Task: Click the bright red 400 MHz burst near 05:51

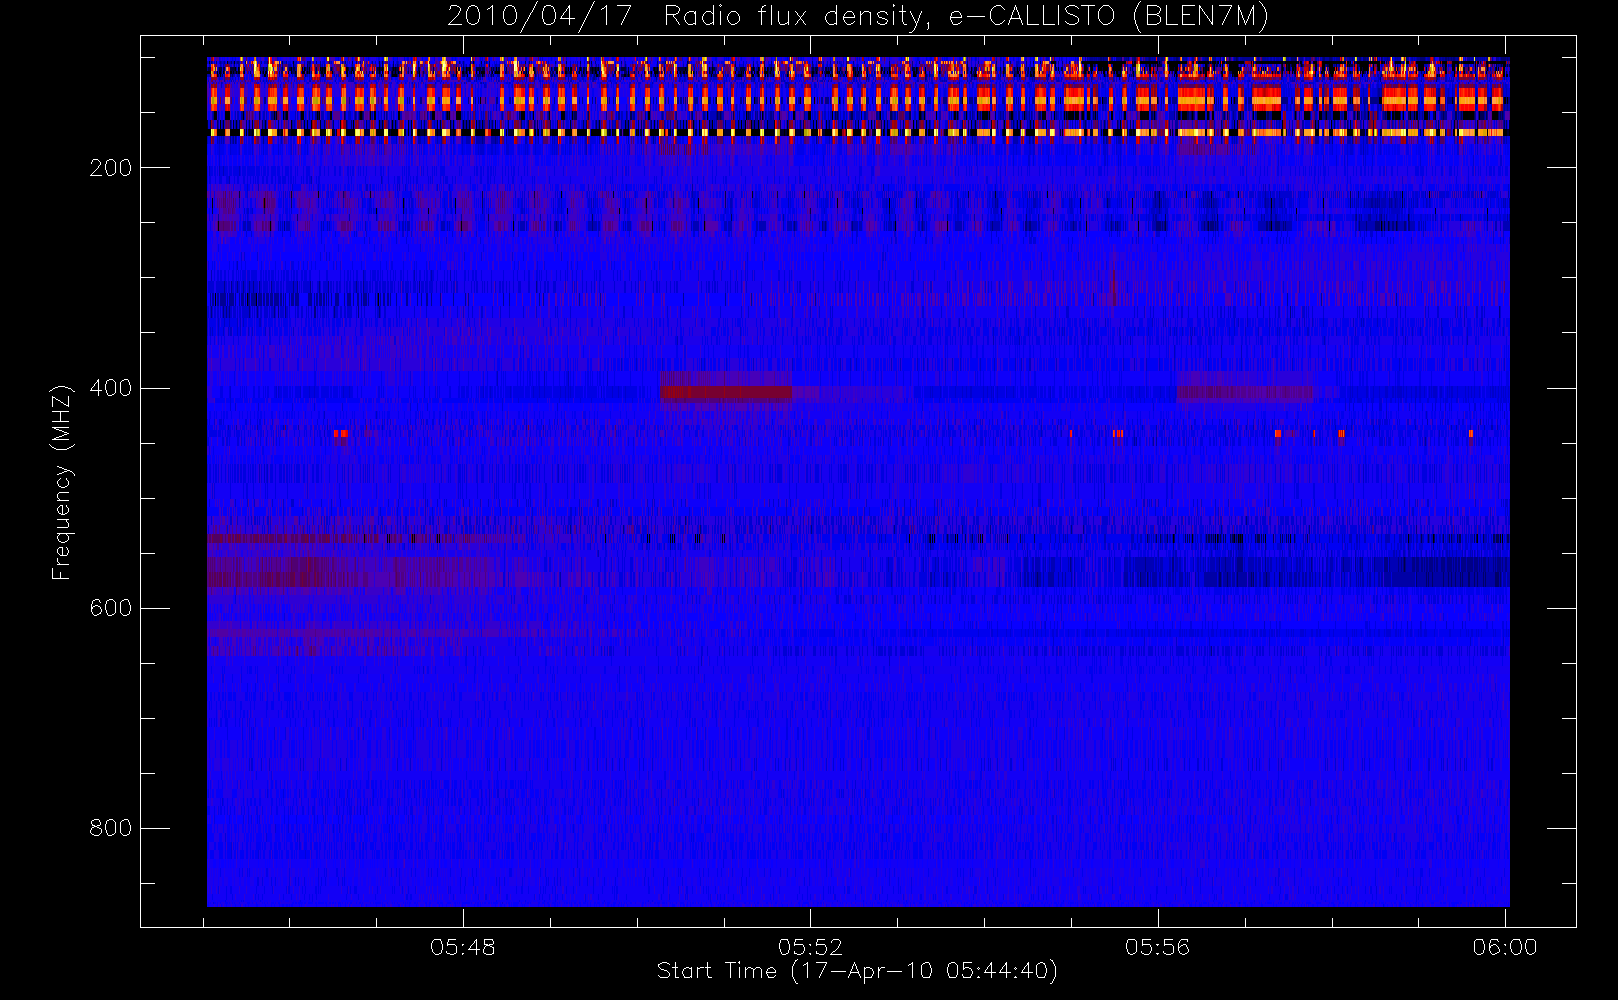Action: (726, 393)
